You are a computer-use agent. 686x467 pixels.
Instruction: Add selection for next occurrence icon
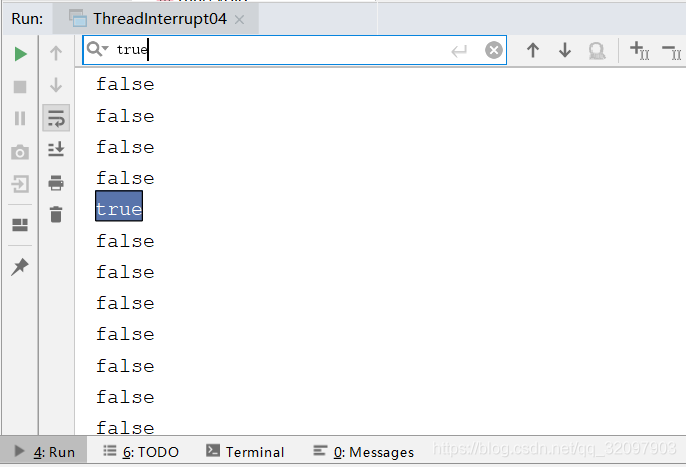(639, 50)
